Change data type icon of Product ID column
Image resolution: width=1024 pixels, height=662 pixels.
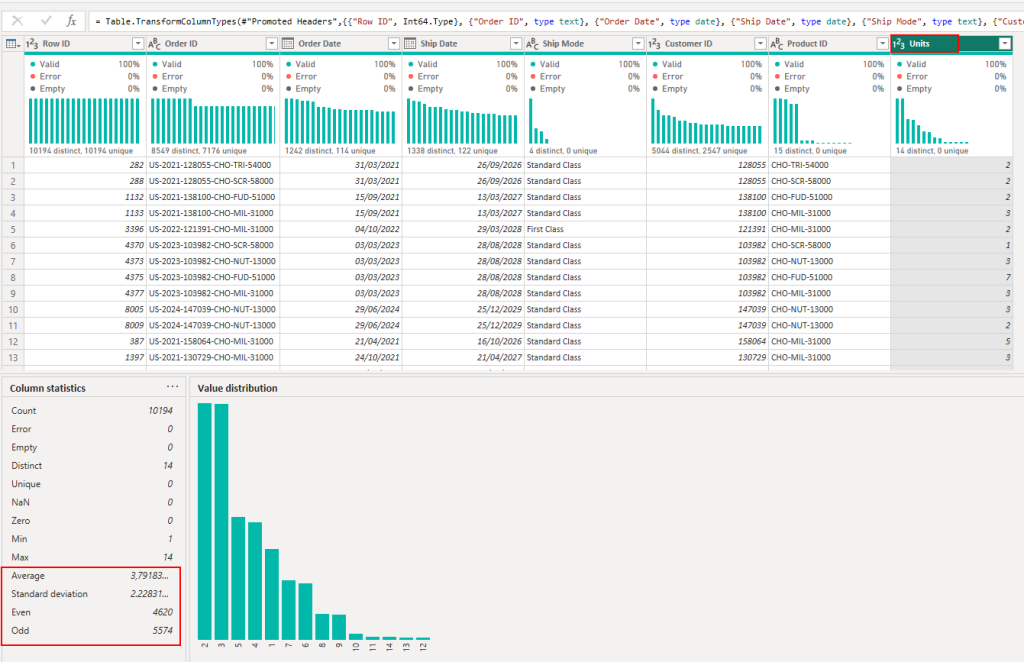(776, 44)
